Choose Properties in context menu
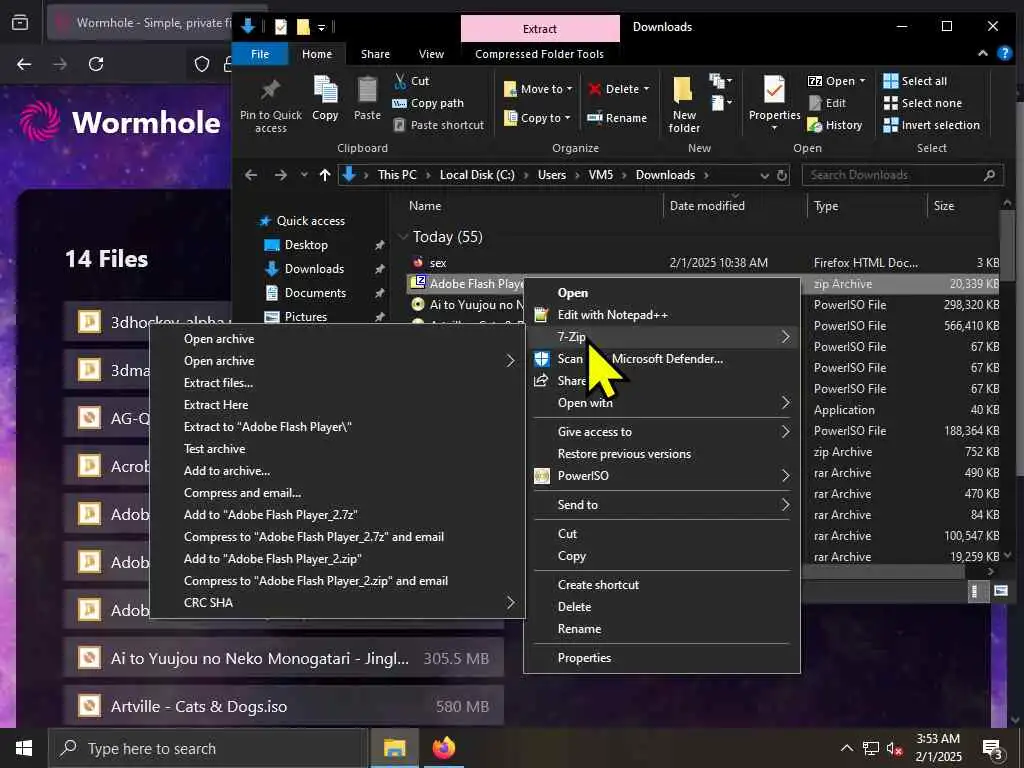 tap(584, 658)
